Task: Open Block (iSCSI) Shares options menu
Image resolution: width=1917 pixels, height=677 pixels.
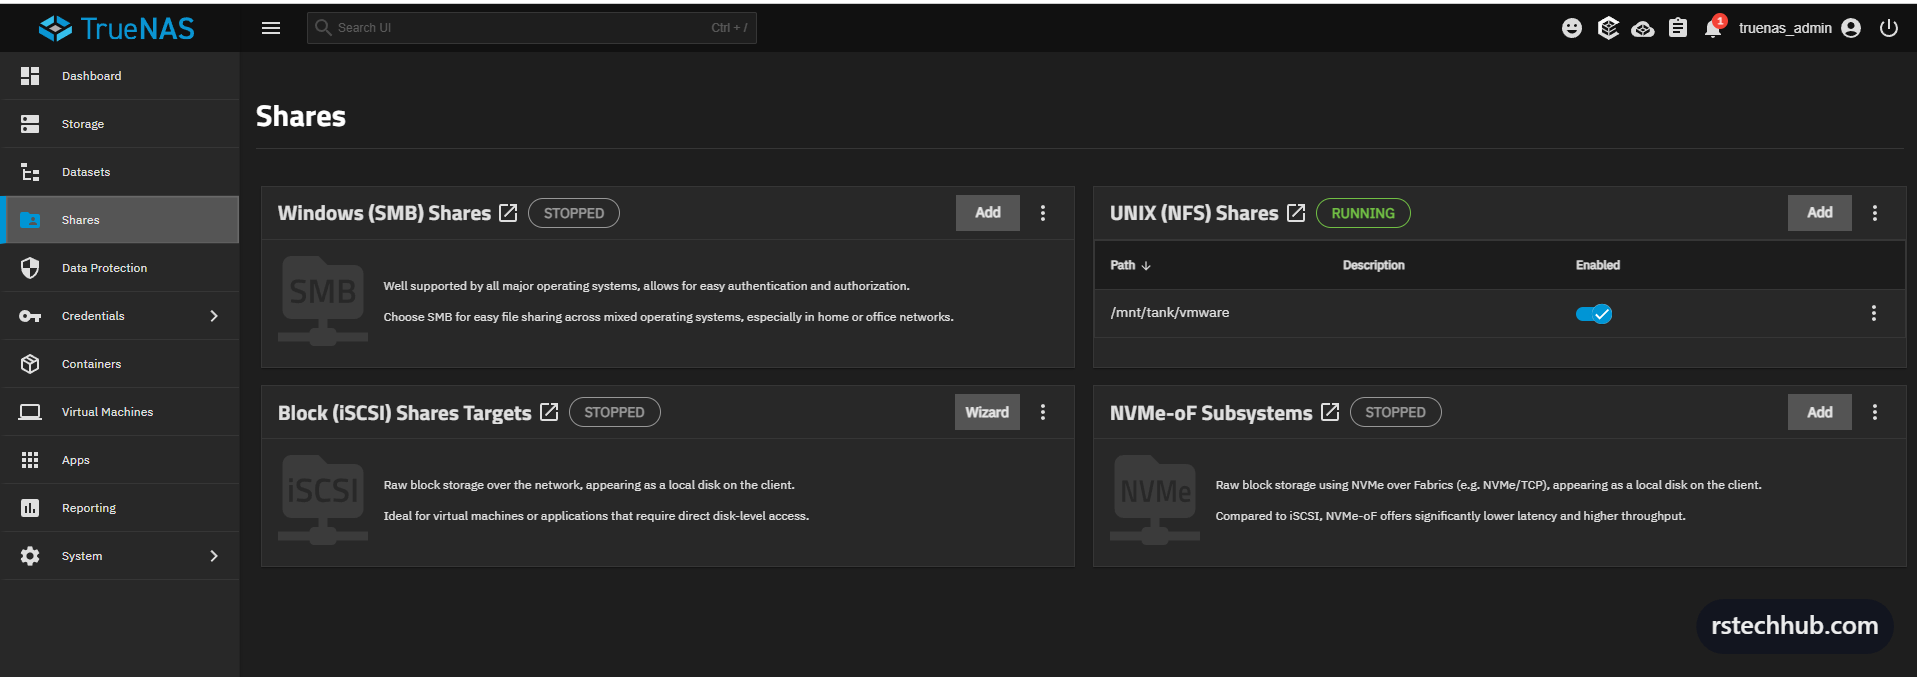Action: point(1043,412)
